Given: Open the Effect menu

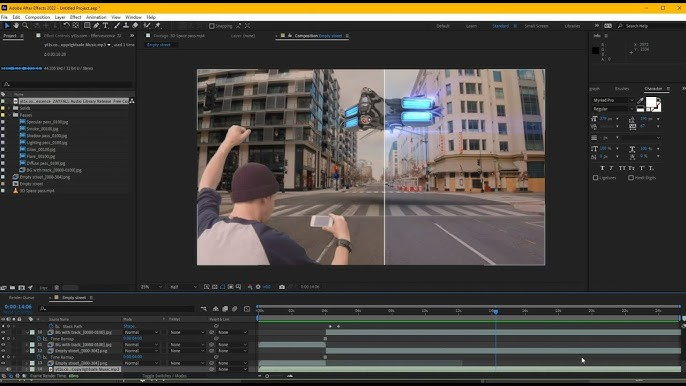Looking at the screenshot, I should pos(75,17).
